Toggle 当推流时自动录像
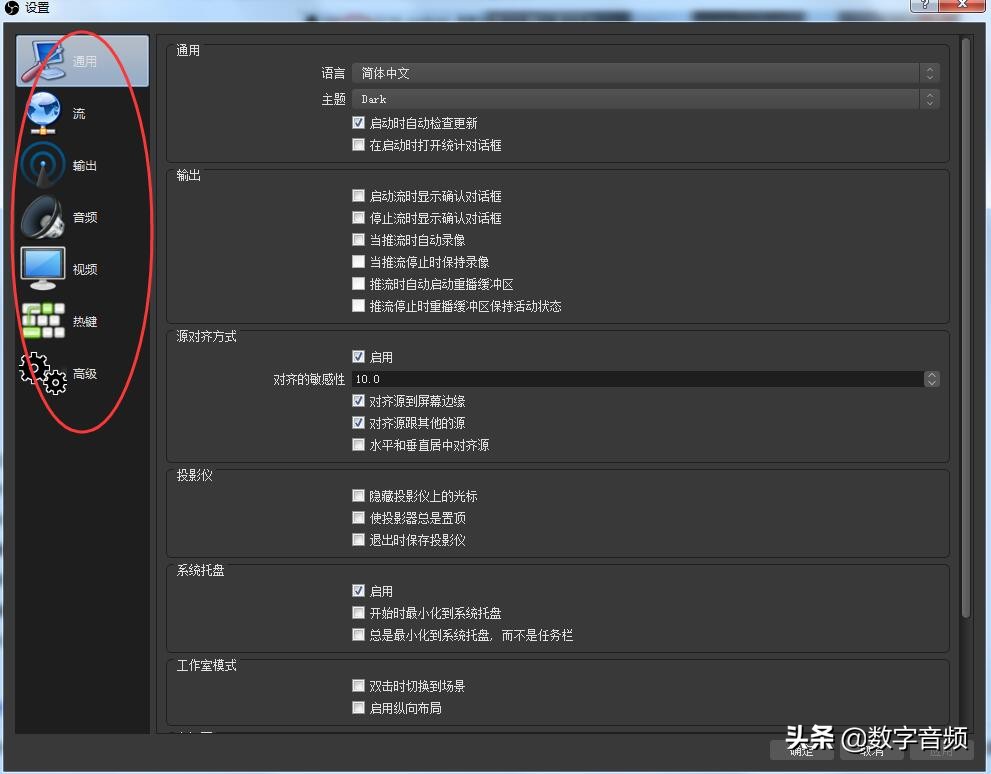The width and height of the screenshot is (991, 774). 358,239
